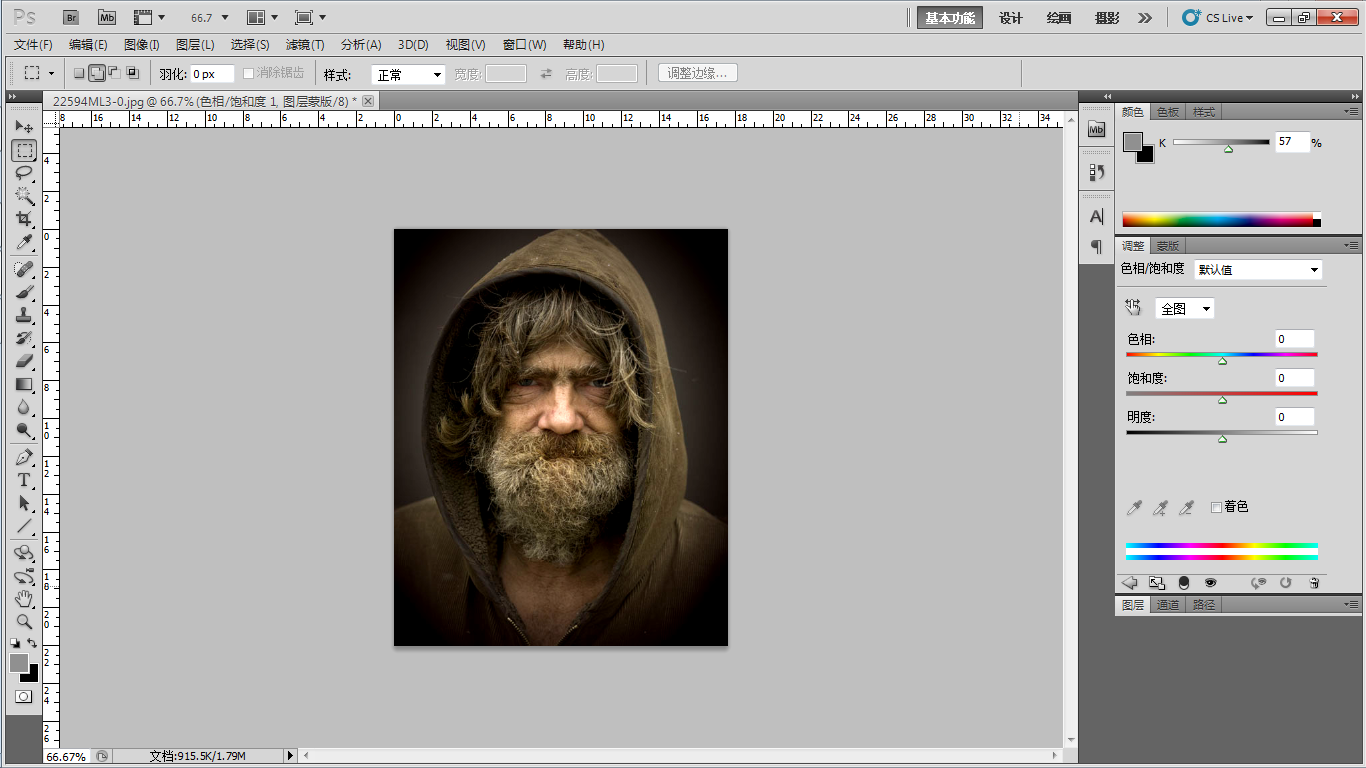
Task: Switch to the 通道 tab
Action: 1167,605
